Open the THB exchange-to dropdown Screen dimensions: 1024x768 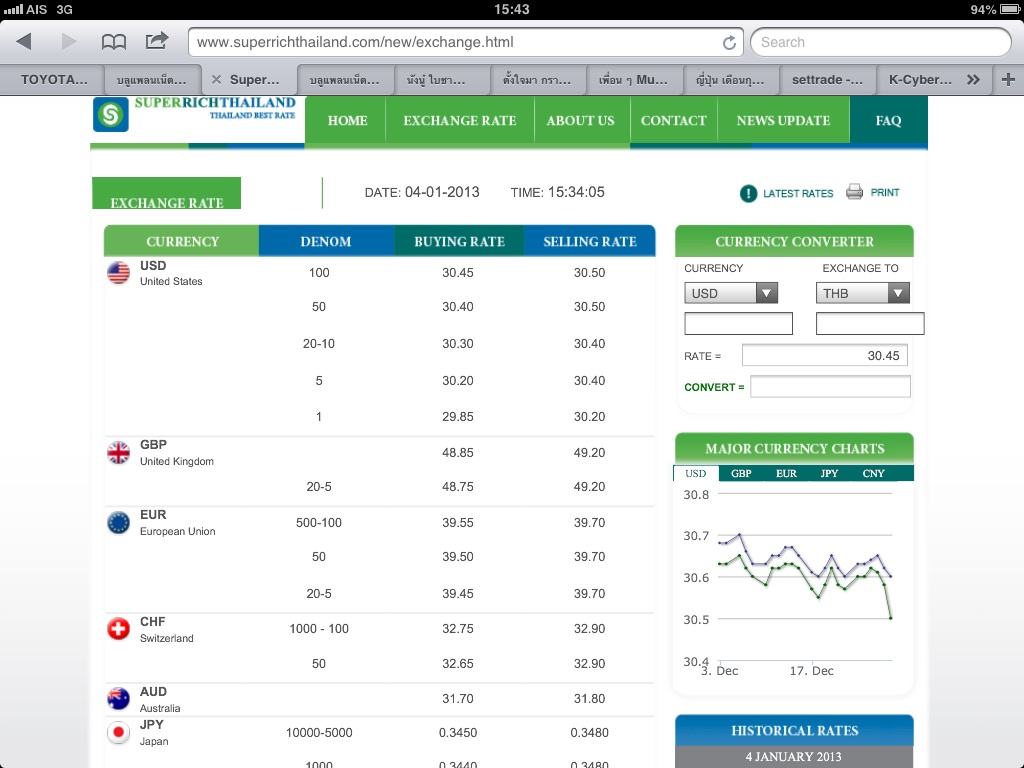pos(862,293)
